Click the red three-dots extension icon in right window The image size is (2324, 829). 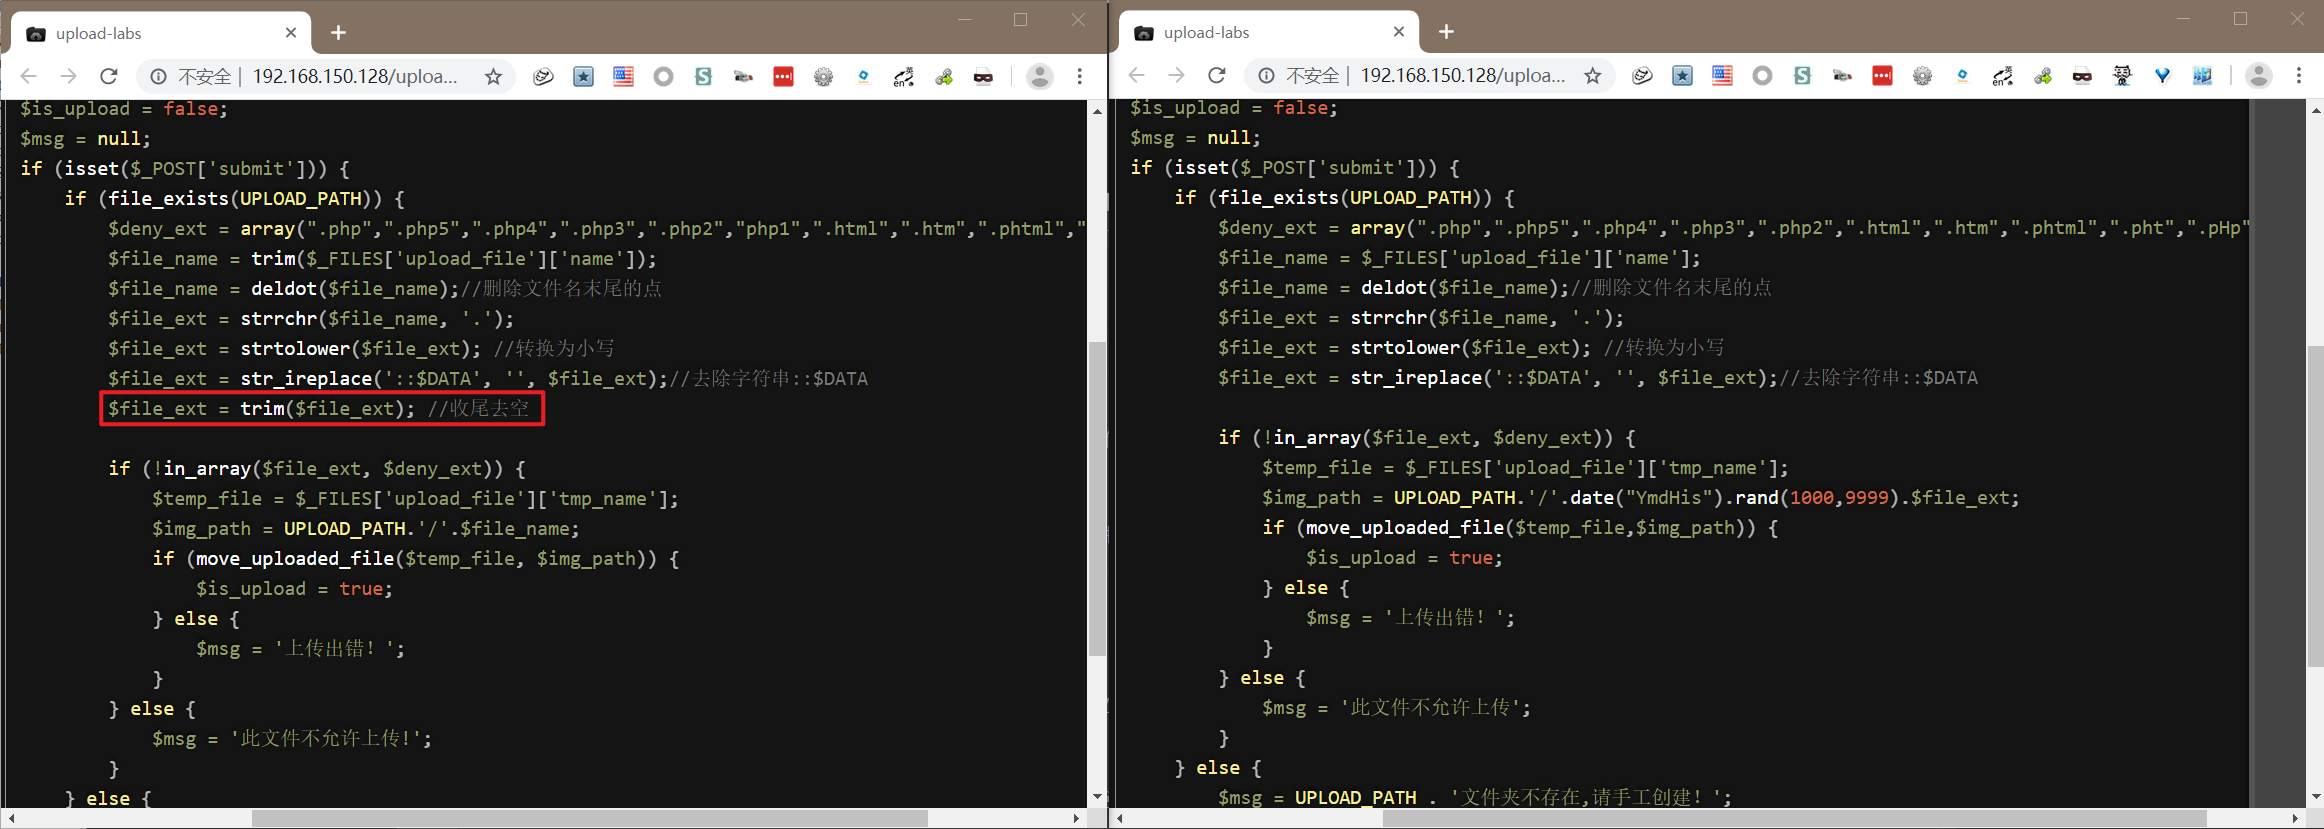[x=1882, y=75]
